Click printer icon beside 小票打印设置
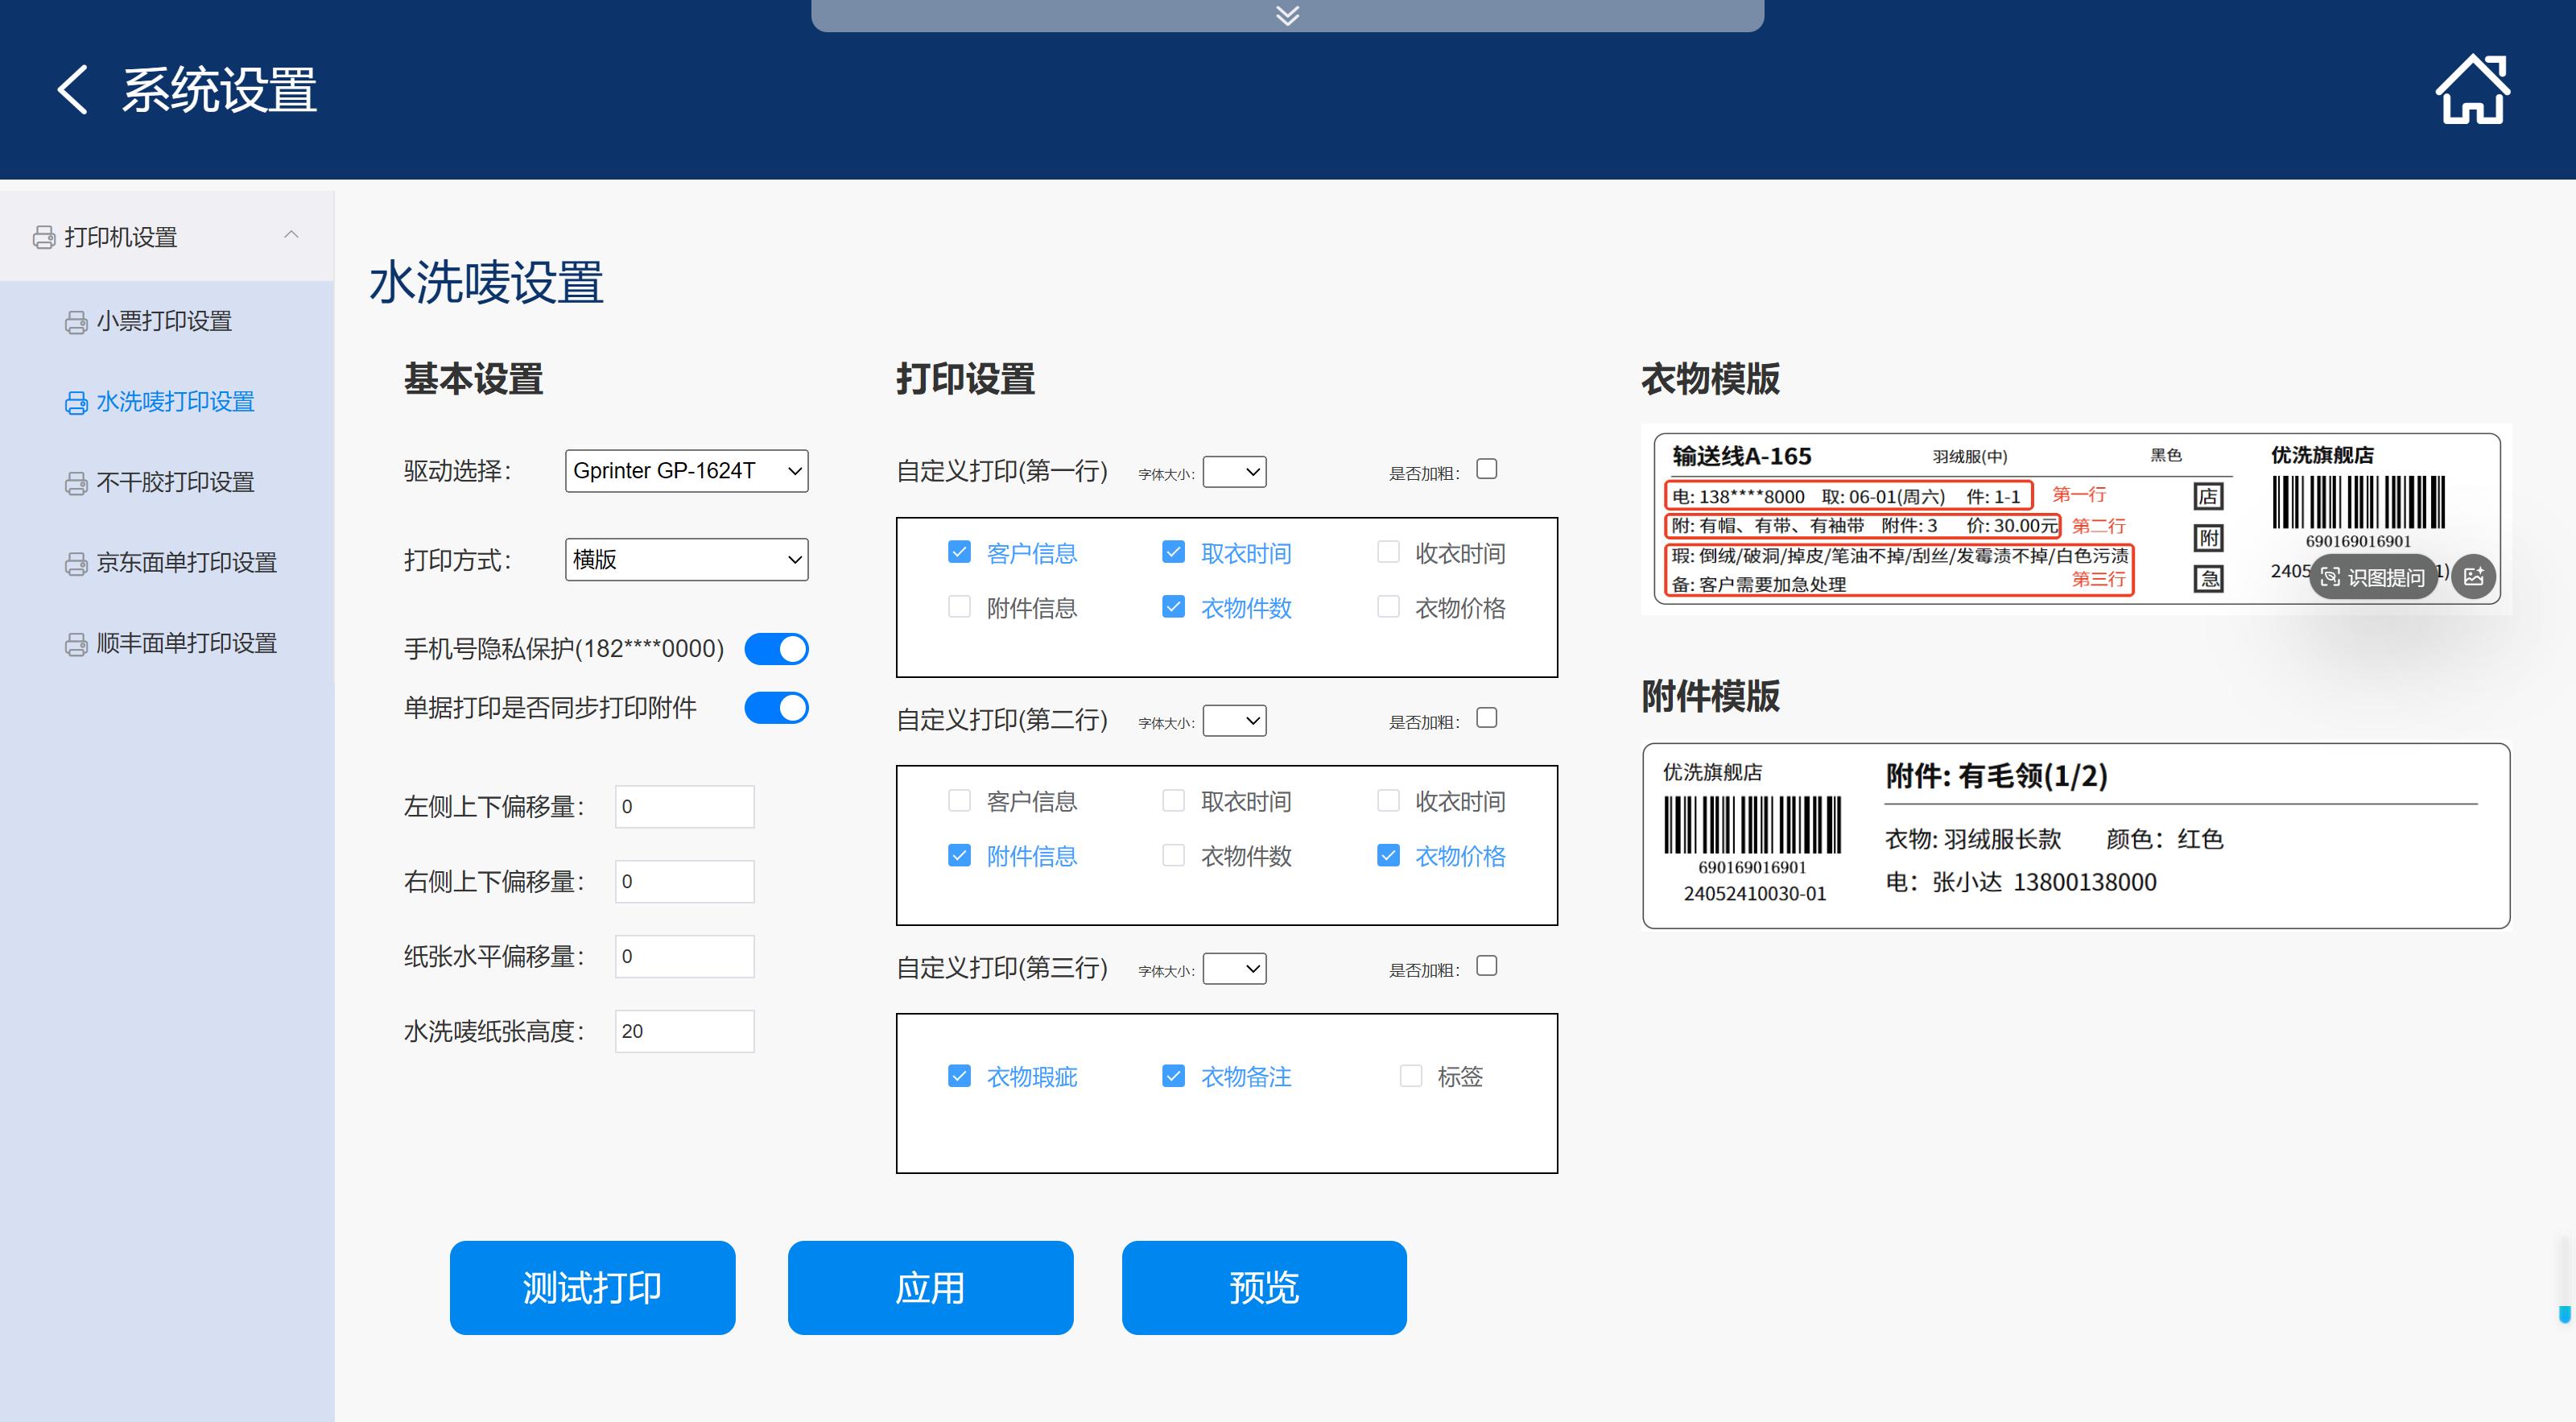Viewport: 2576px width, 1422px height. coord(76,322)
